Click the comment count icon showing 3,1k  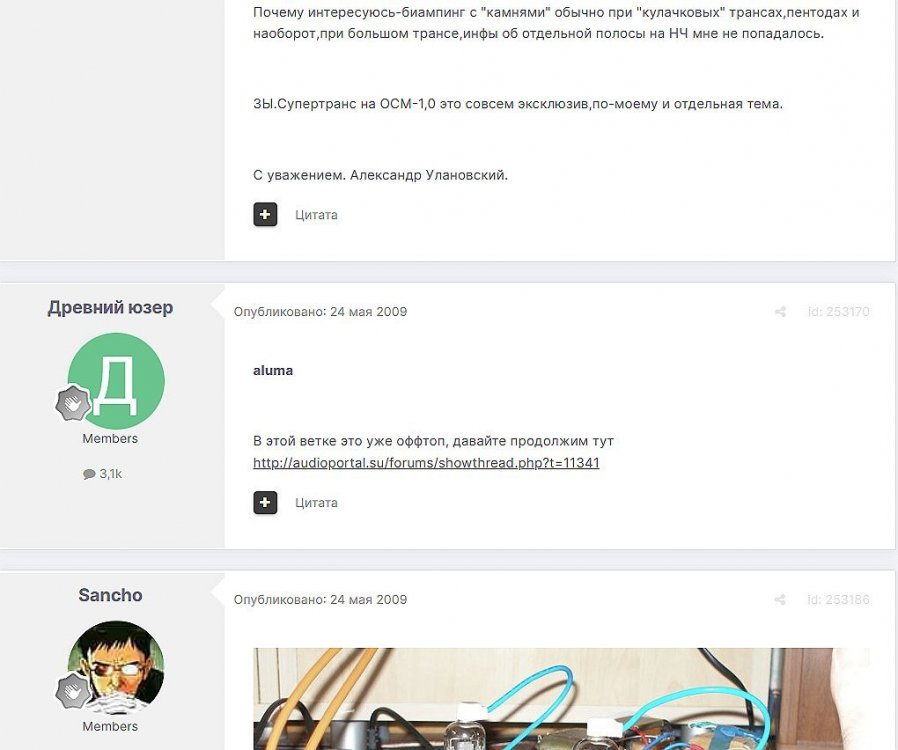pyautogui.click(x=89, y=474)
